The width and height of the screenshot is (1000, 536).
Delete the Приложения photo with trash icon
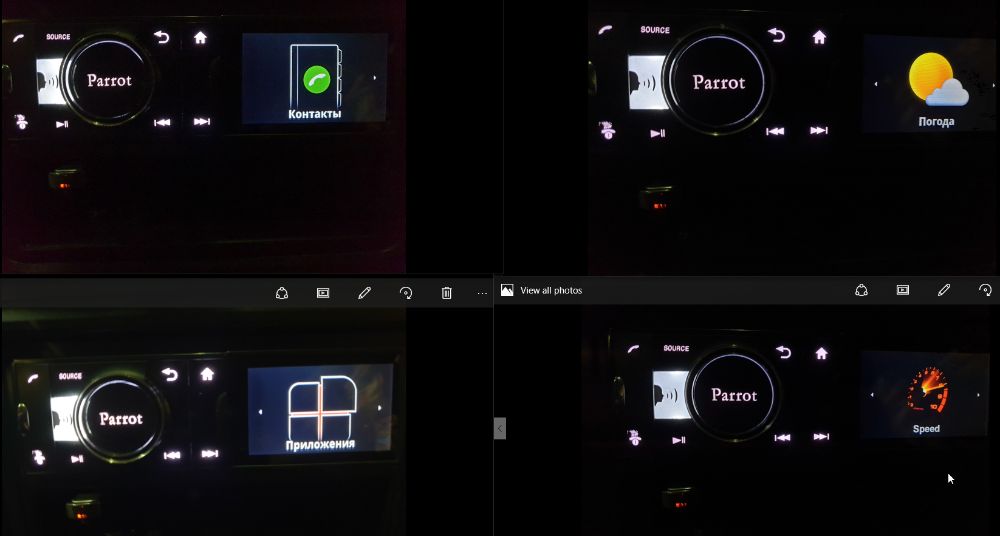(446, 293)
